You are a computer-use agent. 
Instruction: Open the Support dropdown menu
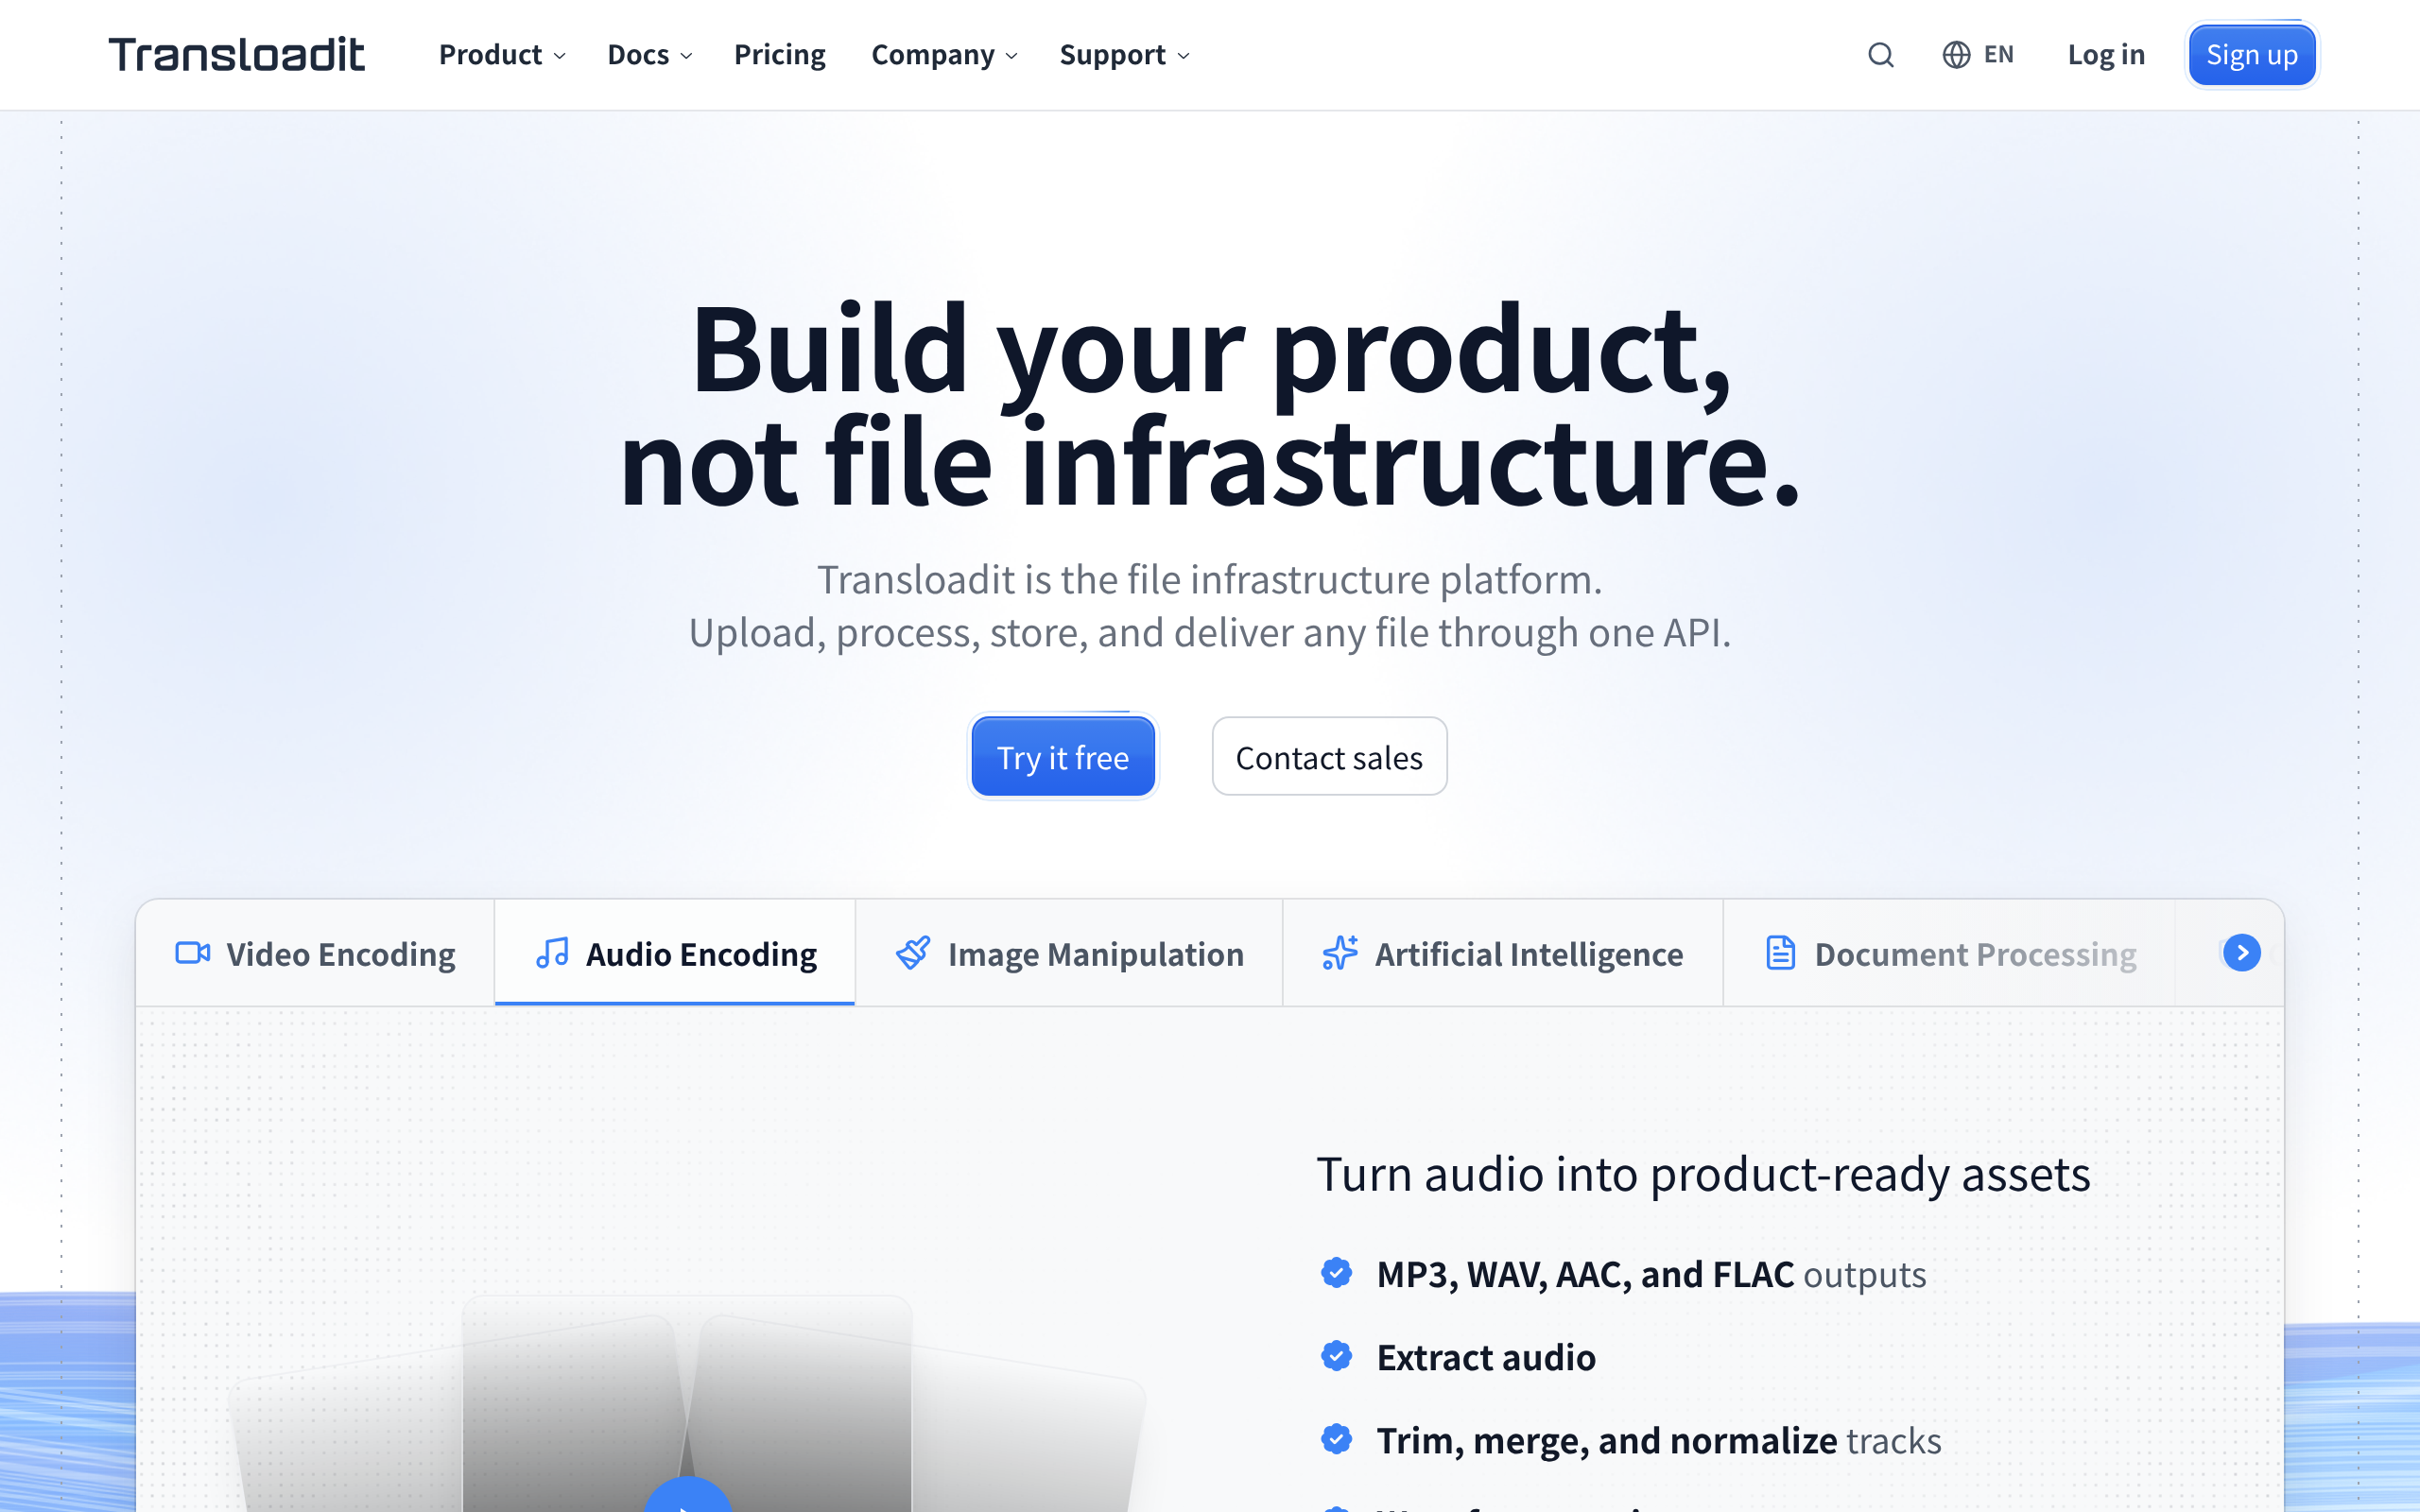(x=1125, y=55)
